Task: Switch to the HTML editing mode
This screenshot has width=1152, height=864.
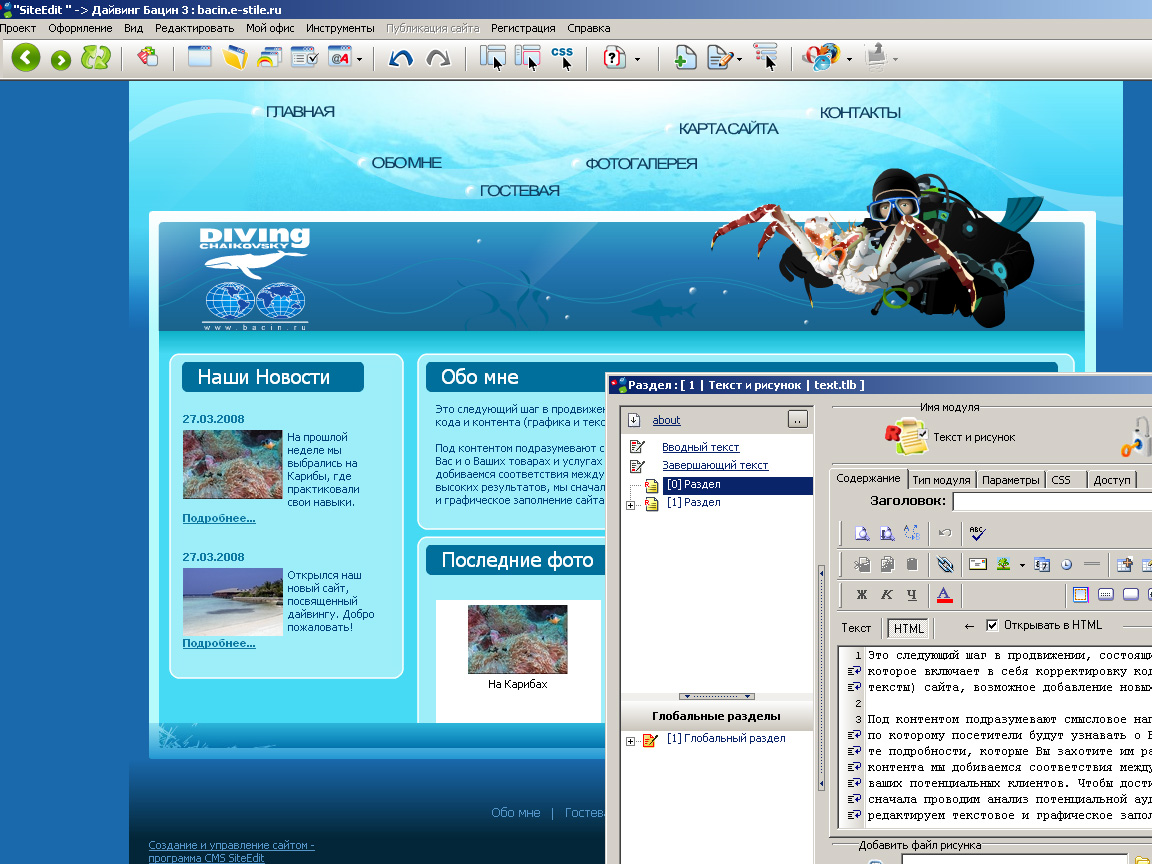Action: pos(908,628)
